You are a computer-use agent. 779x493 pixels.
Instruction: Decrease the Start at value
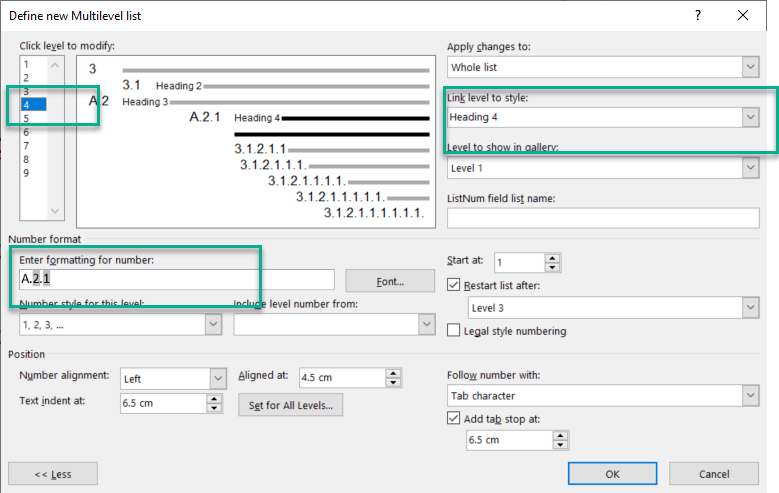pos(552,267)
